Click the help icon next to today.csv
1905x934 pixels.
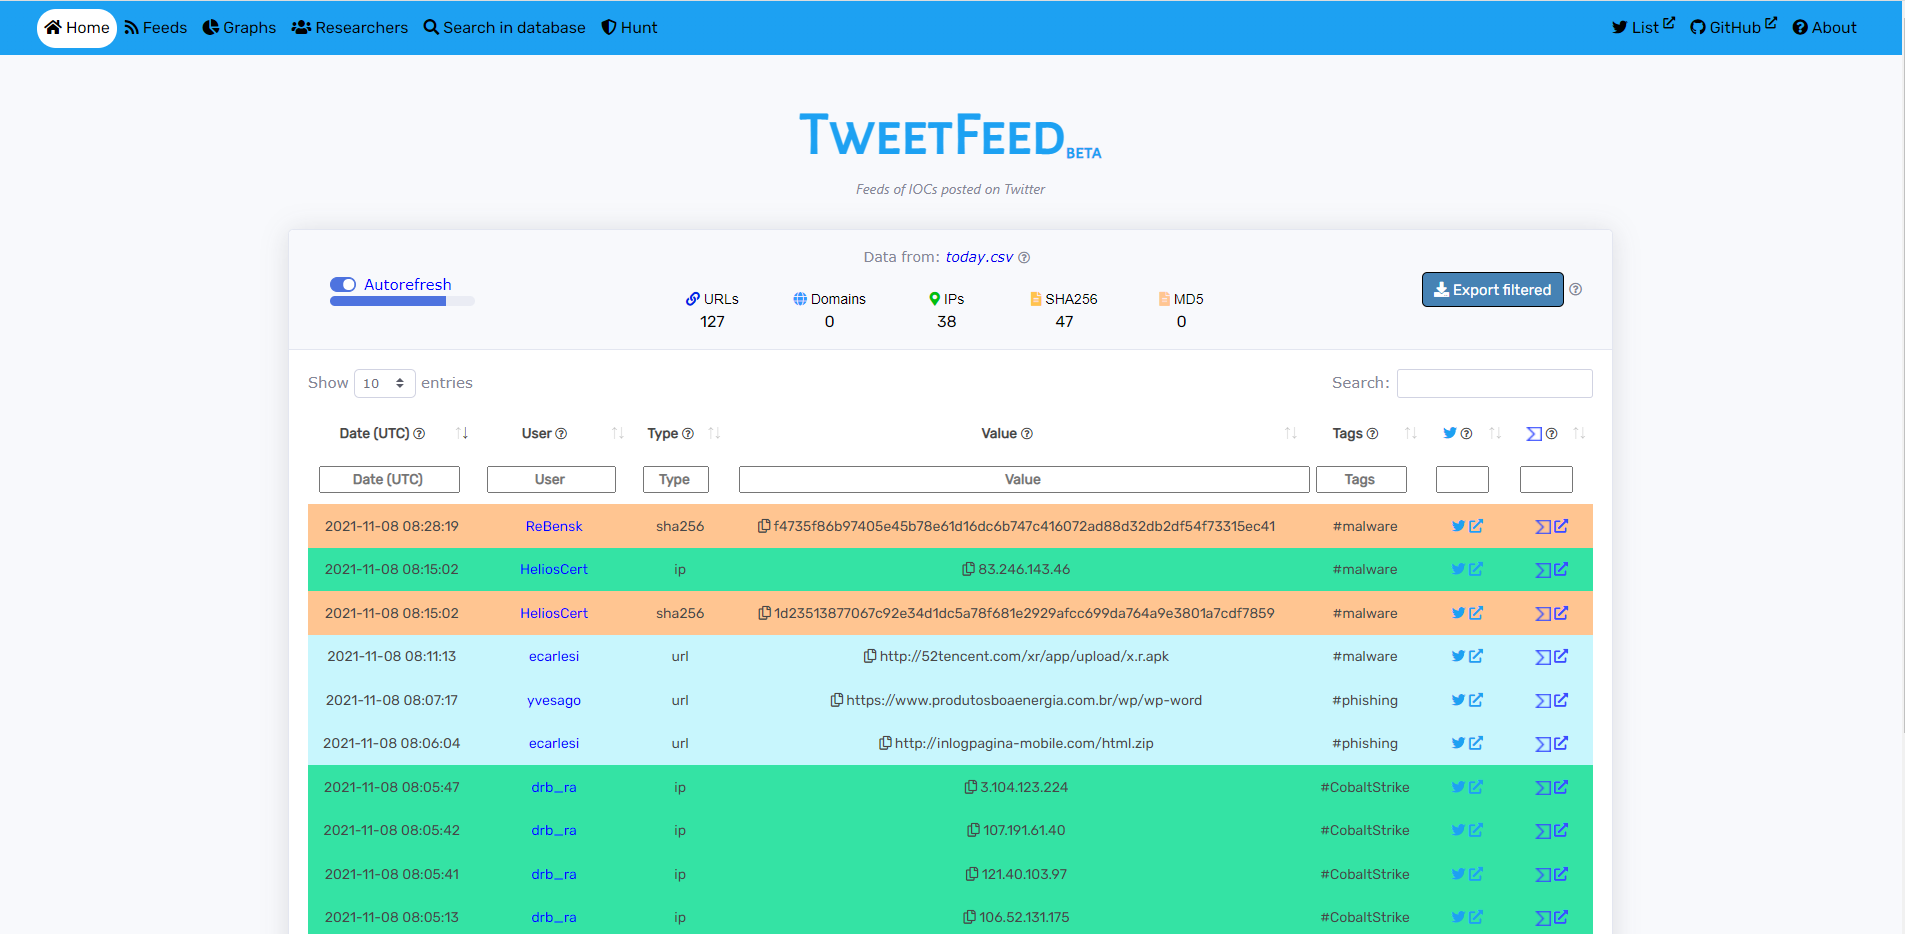[x=1024, y=258]
